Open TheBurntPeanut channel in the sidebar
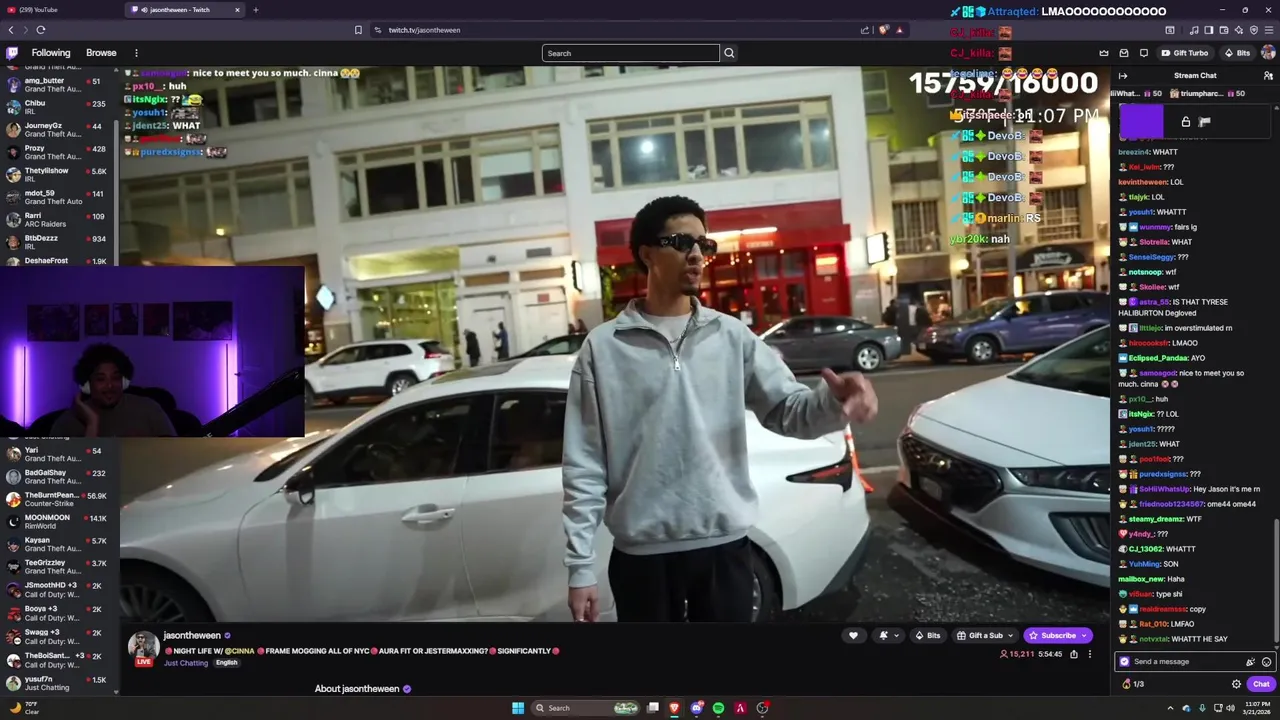 [x=60, y=499]
